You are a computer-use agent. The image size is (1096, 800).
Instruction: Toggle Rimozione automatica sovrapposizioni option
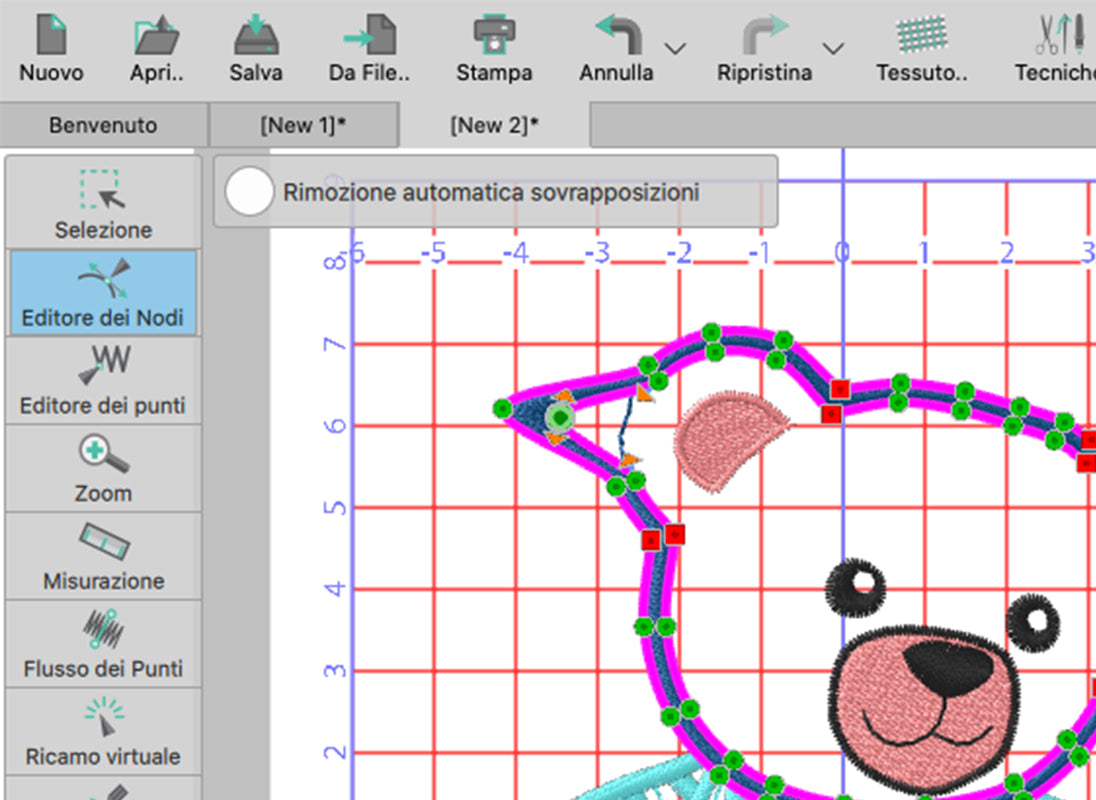click(249, 191)
